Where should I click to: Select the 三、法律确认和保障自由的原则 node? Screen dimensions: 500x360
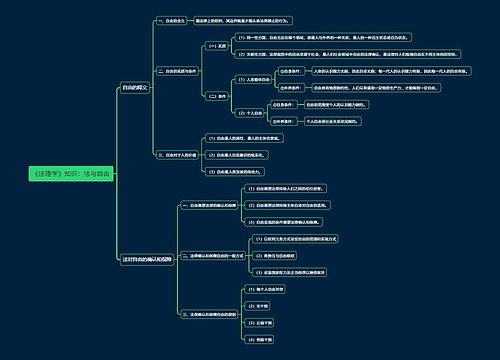[209, 314]
